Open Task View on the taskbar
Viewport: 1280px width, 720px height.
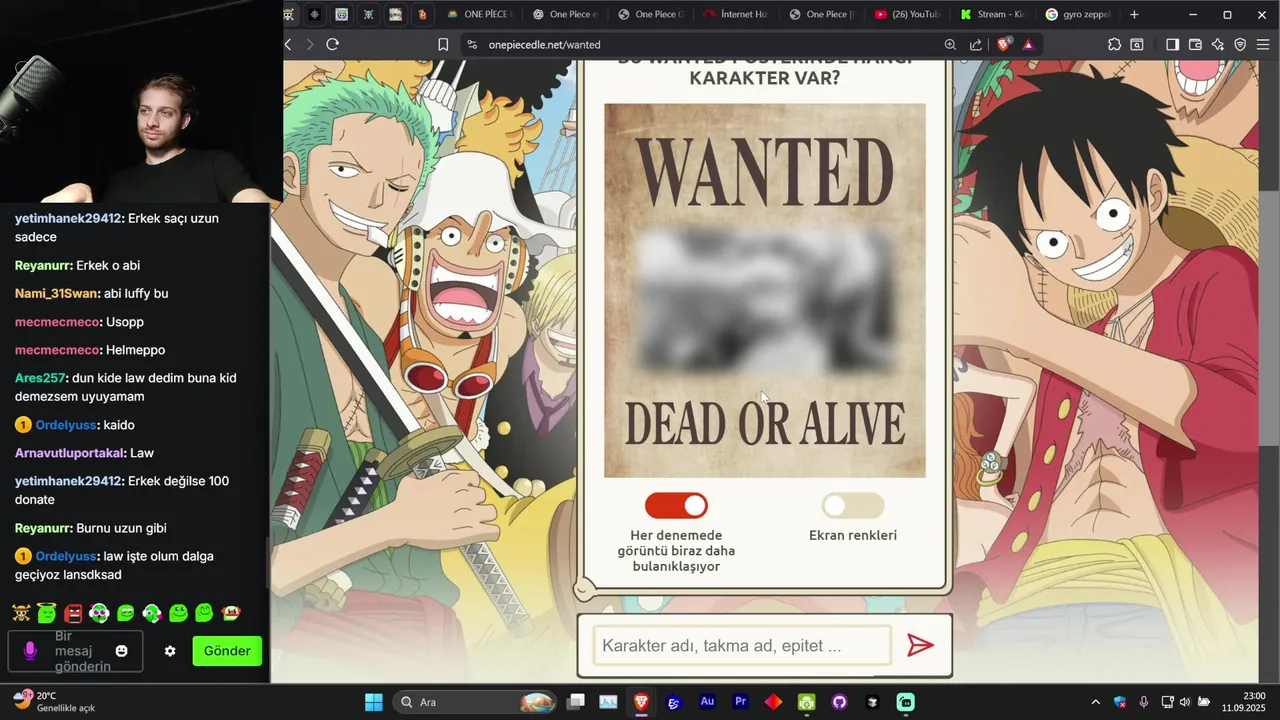tap(575, 702)
